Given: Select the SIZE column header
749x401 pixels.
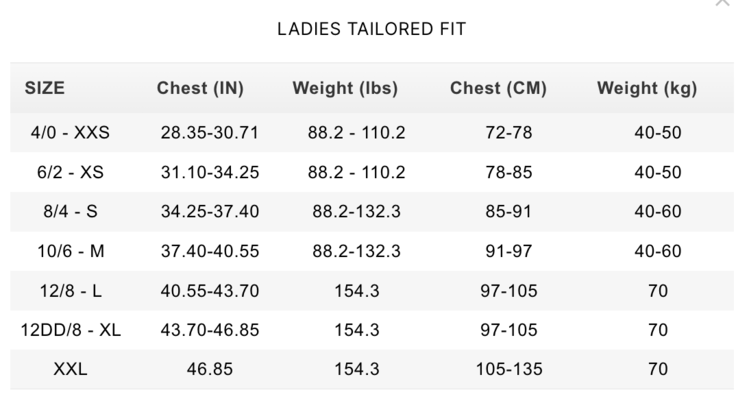Looking at the screenshot, I should coord(45,88).
